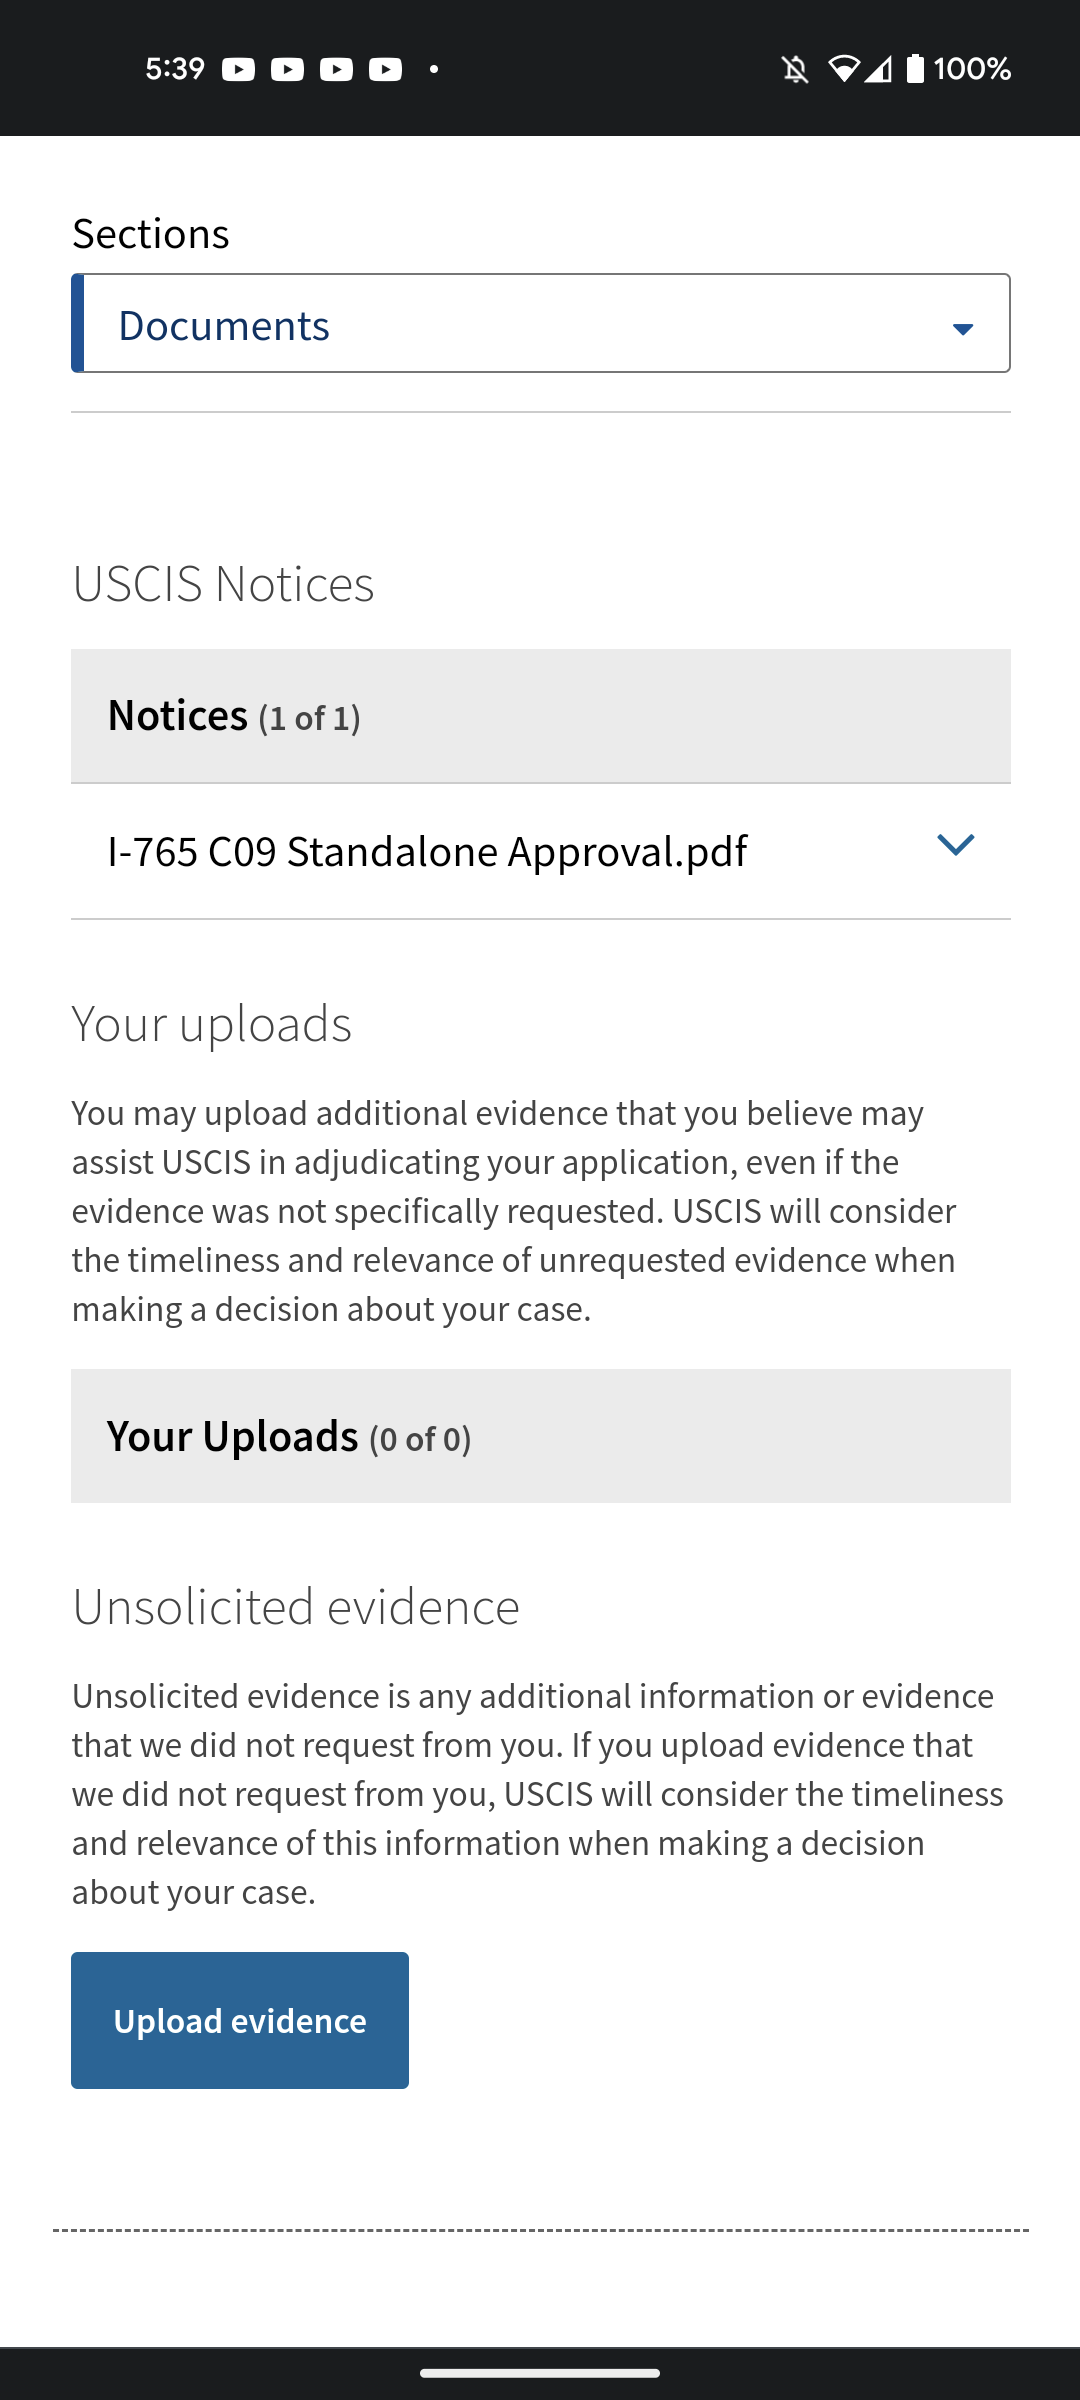Click the Notices (1 of 1) header
Screen dimensions: 1080x2400
(x=234, y=716)
